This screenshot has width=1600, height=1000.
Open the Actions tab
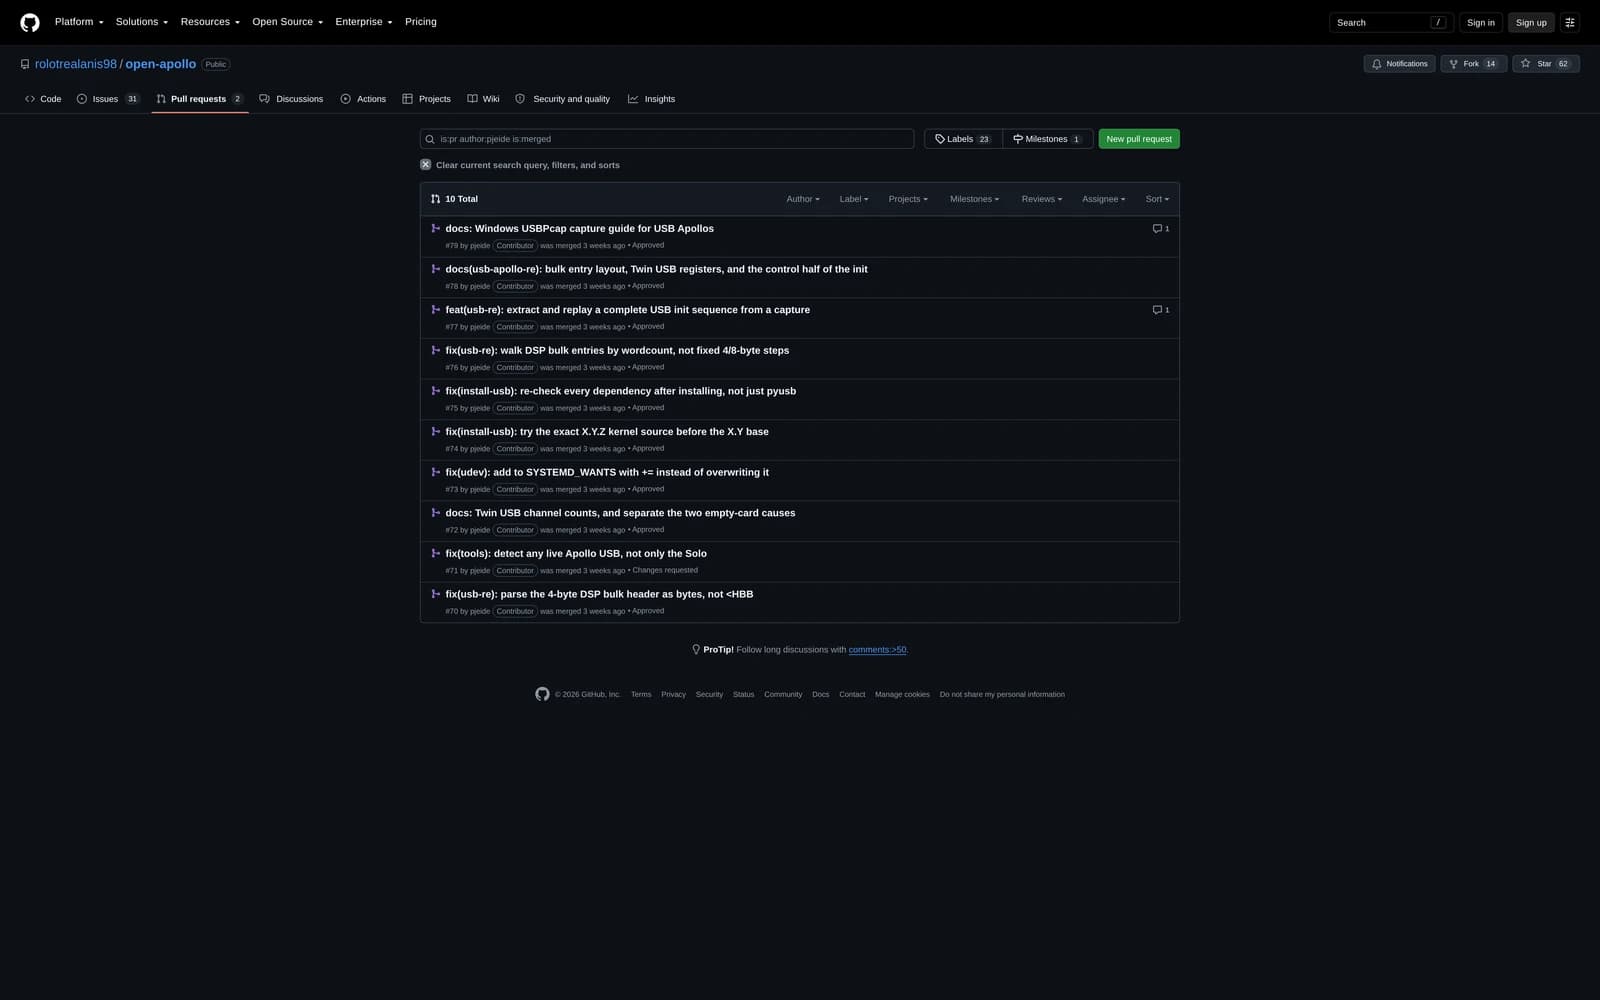pyautogui.click(x=363, y=99)
